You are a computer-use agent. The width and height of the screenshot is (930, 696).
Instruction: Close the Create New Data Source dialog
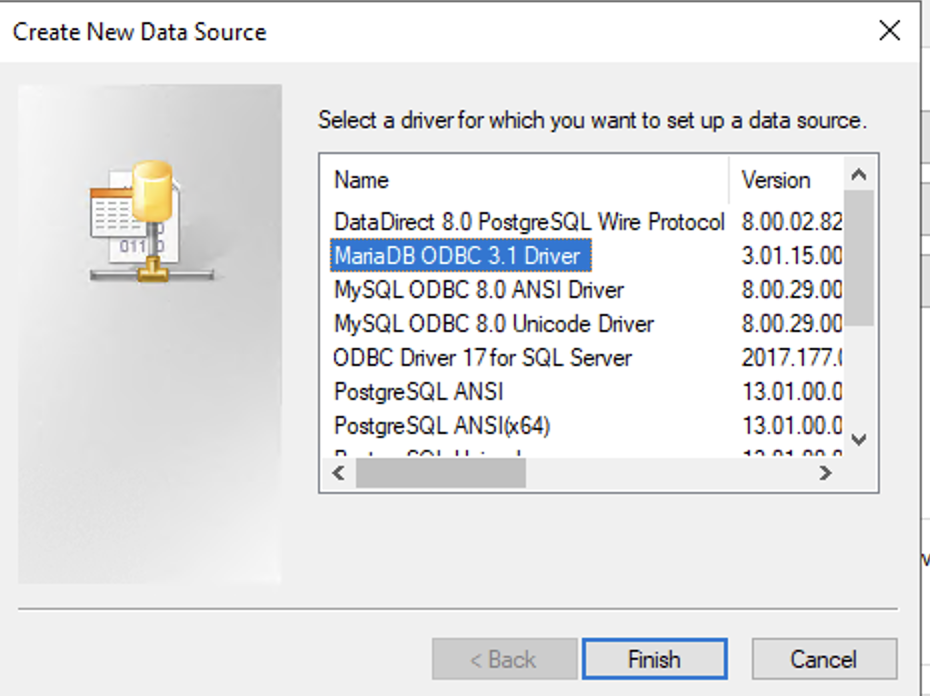tap(890, 30)
